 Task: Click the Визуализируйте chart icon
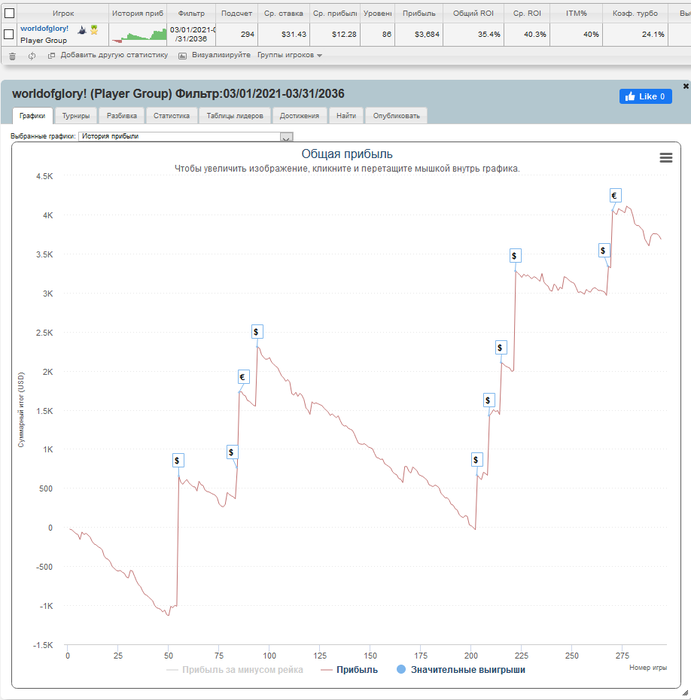point(182,56)
